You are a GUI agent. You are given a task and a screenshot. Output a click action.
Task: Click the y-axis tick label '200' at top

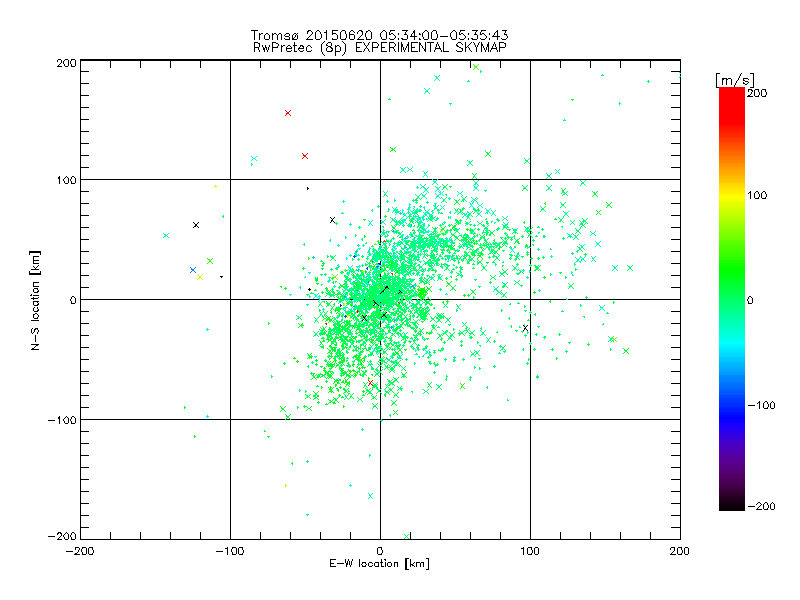tap(66, 63)
